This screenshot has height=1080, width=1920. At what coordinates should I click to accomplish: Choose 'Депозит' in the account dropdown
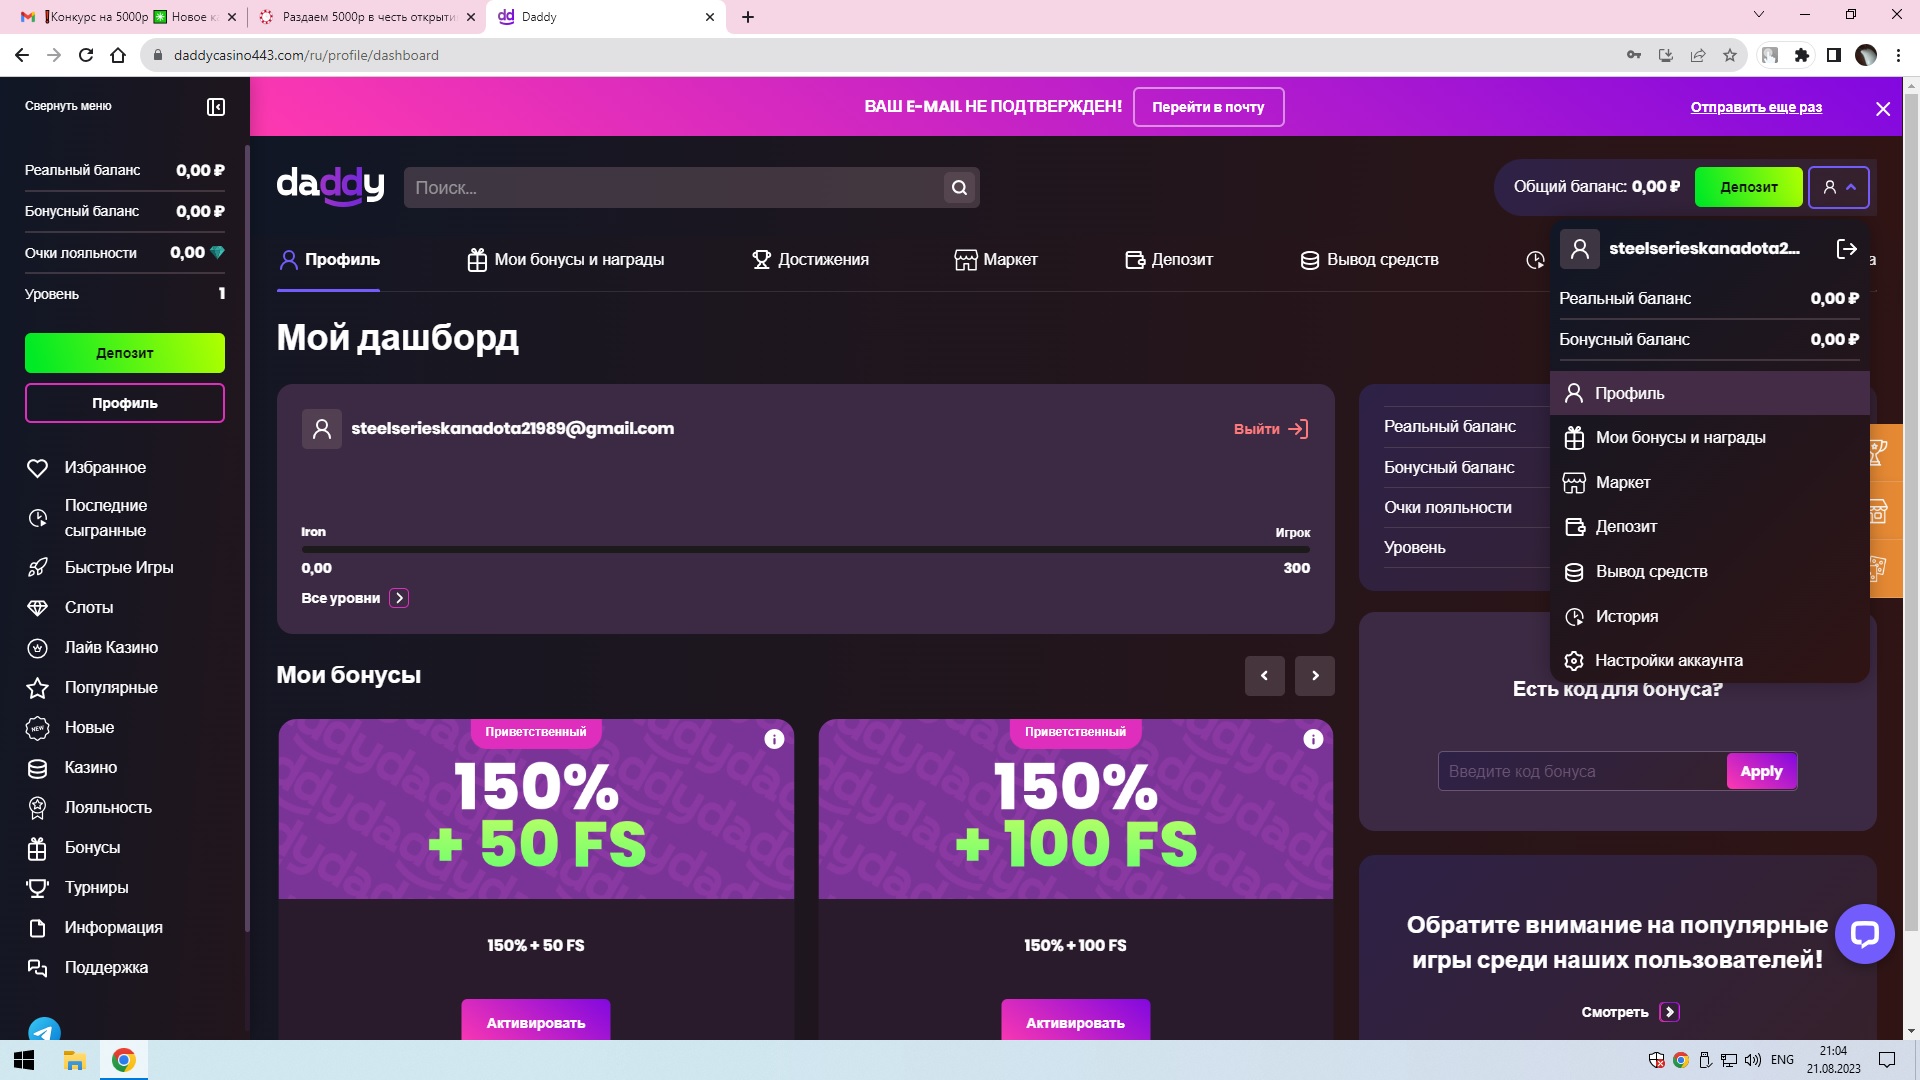pos(1710,527)
